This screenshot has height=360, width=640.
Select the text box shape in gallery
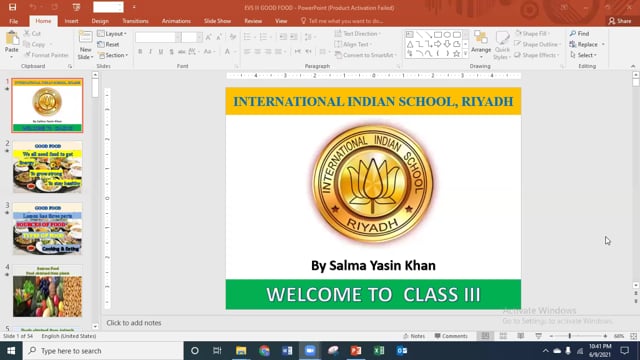tap(410, 35)
